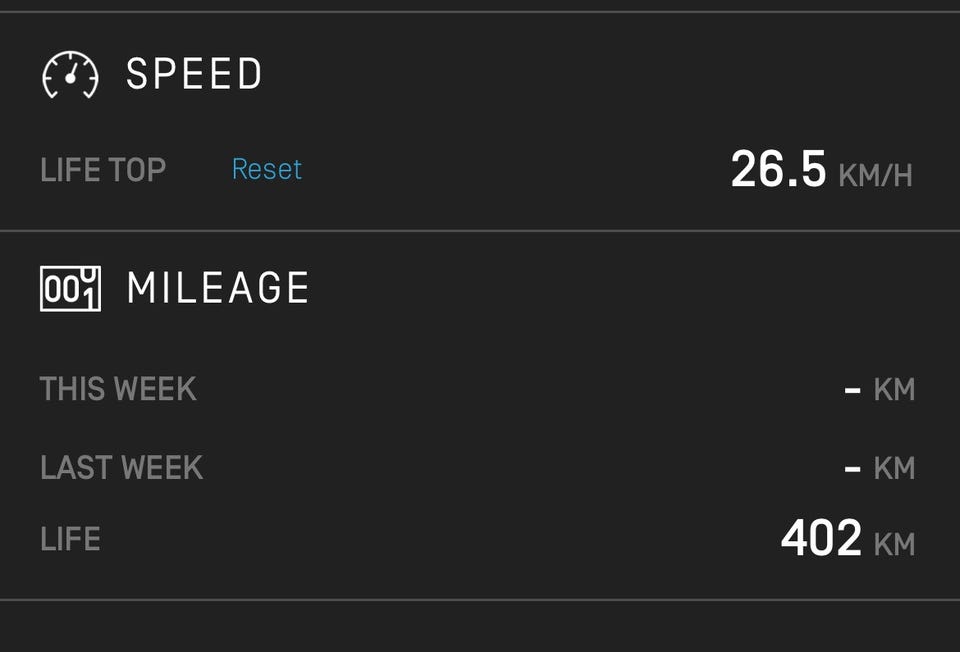Click the KM unit beside LAST WEEK
This screenshot has width=960, height=652.
click(894, 468)
